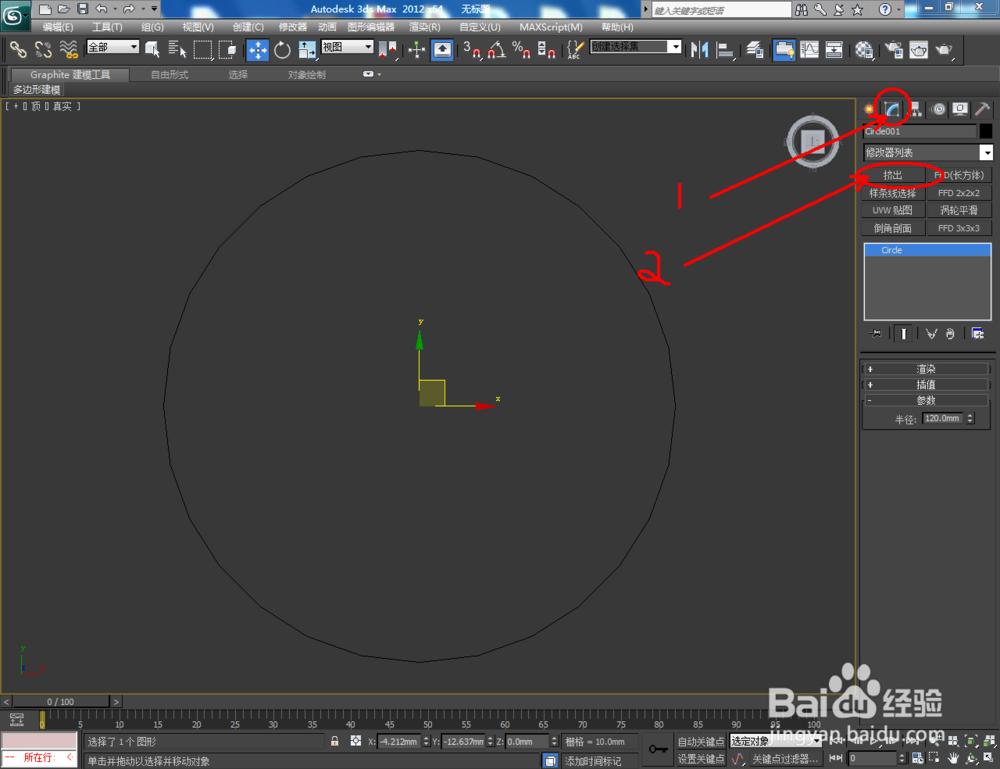Click the Mirror tool icon
Viewport: 1000px width, 769px height.
point(699,49)
